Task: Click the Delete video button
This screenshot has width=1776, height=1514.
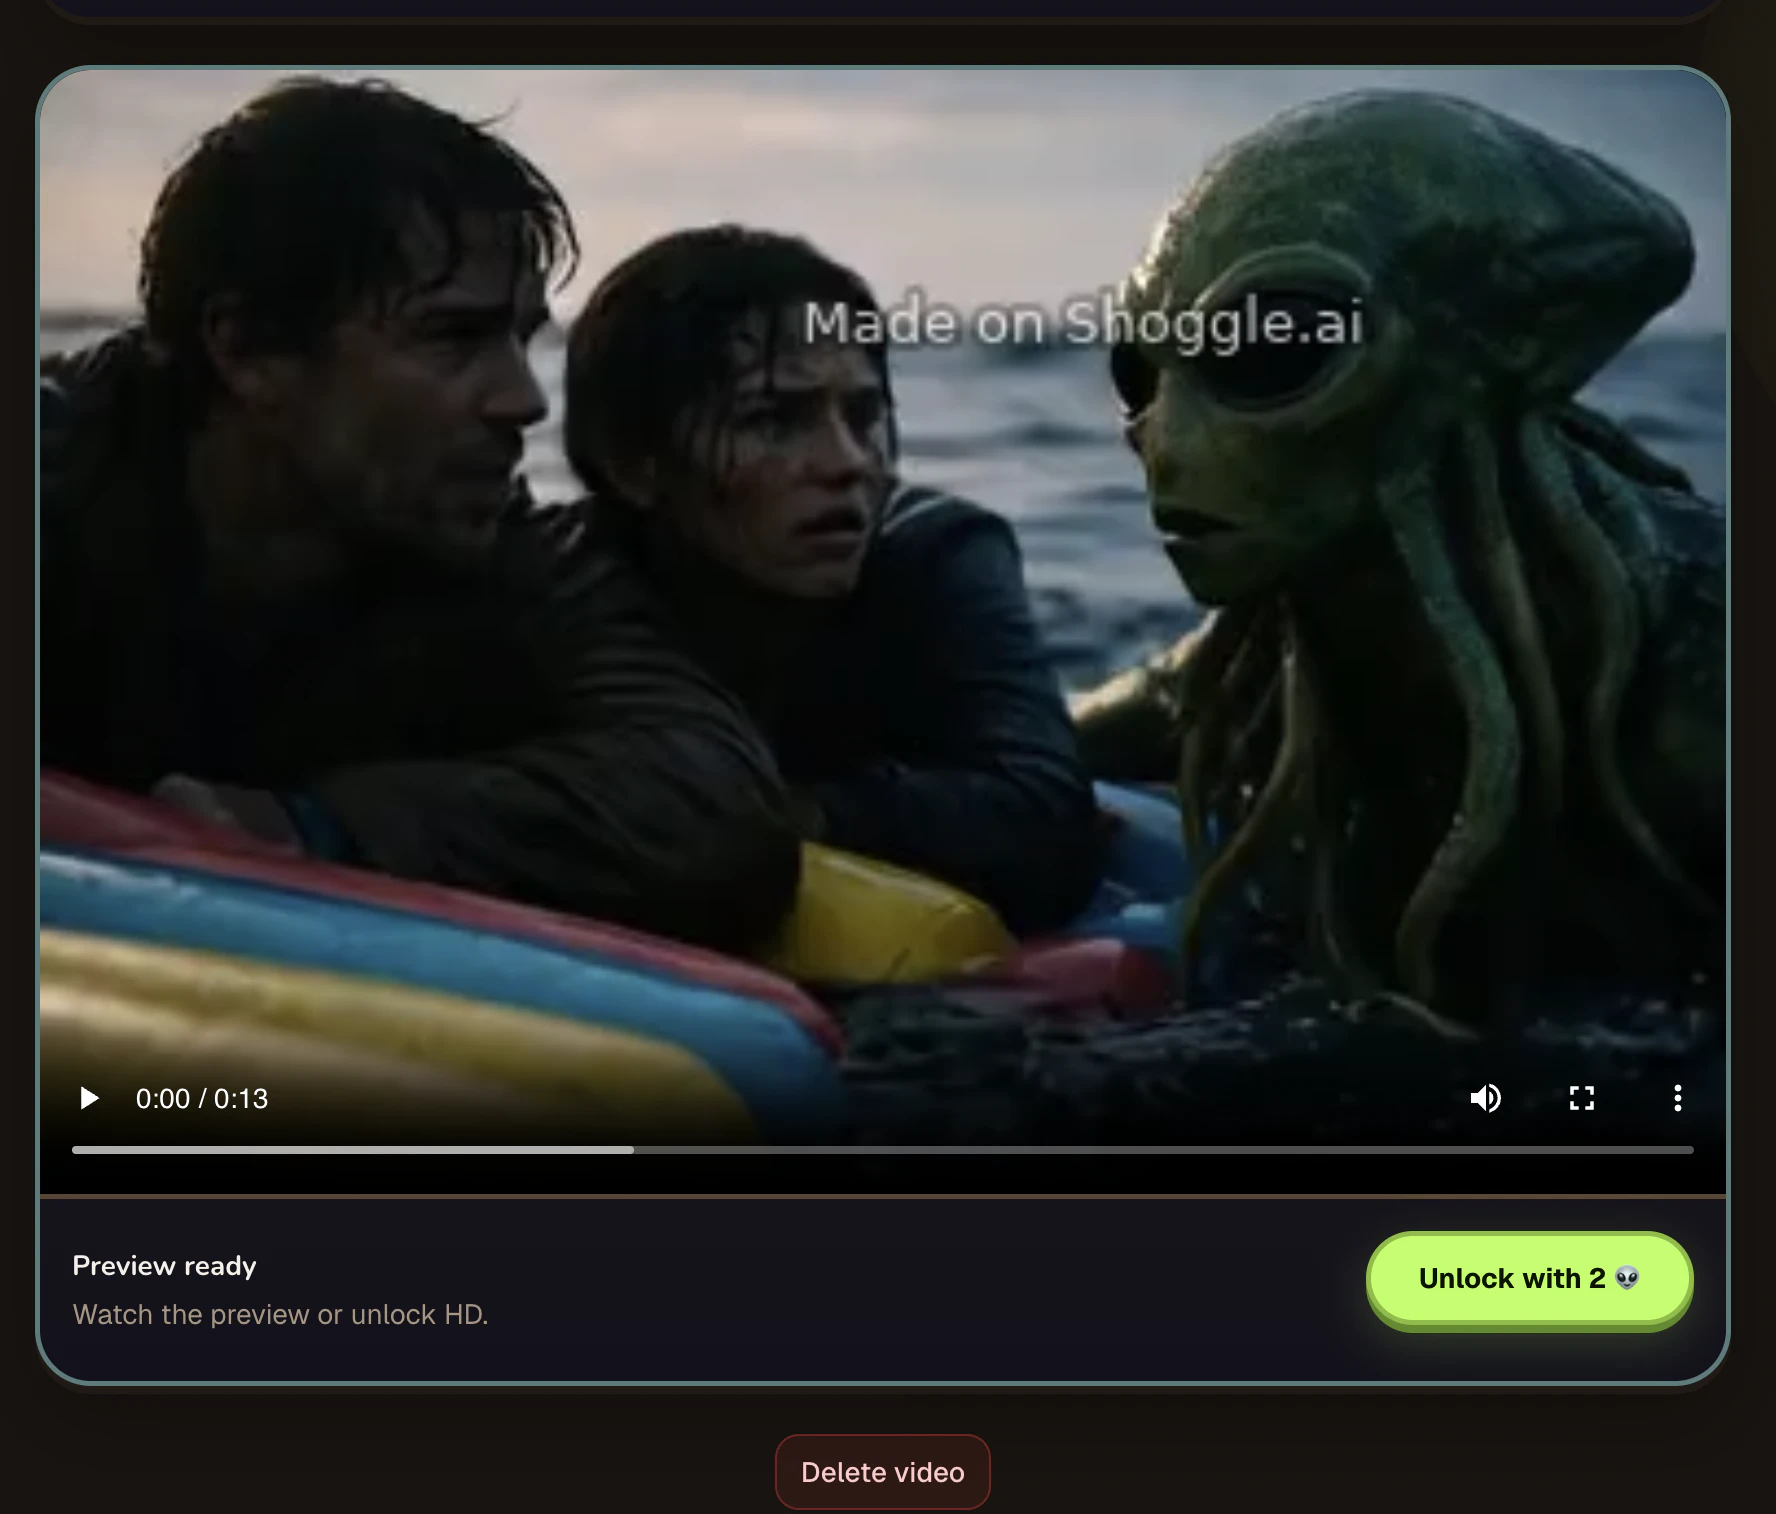Action: (883, 1472)
